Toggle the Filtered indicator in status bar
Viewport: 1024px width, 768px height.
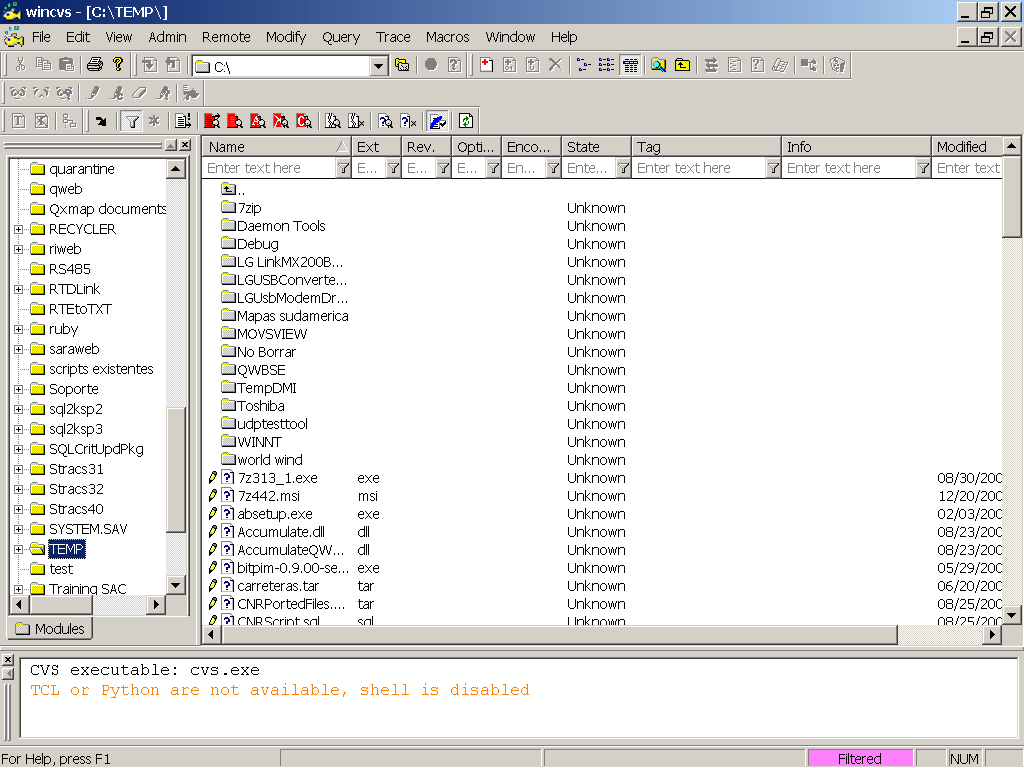click(x=860, y=758)
